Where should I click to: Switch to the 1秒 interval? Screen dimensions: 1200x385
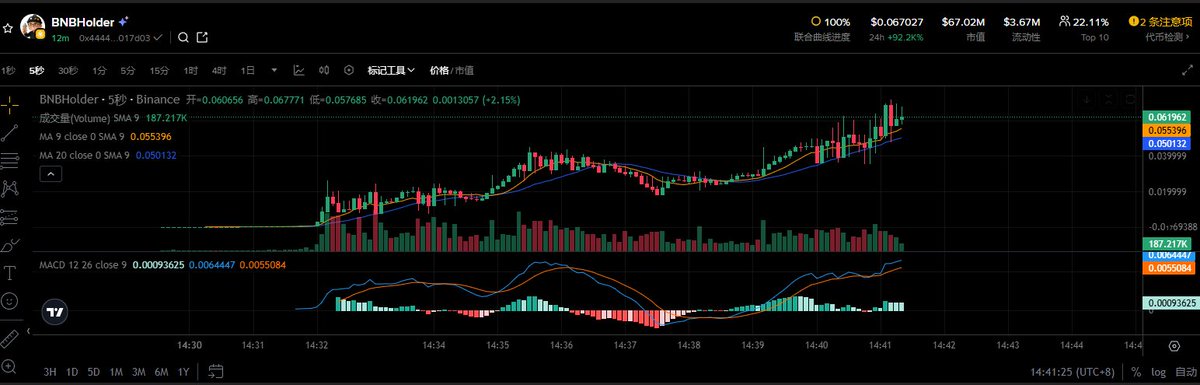[9, 71]
